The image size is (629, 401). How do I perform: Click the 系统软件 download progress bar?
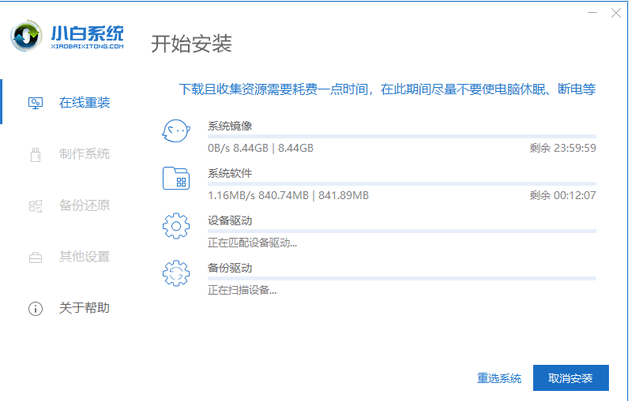402,184
